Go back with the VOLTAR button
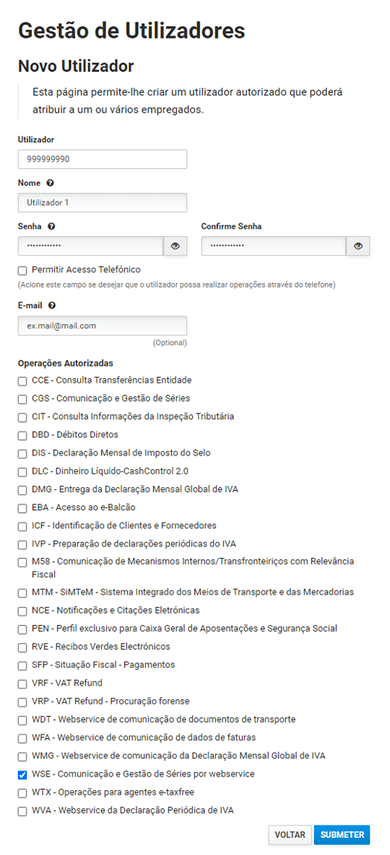 coord(290,835)
